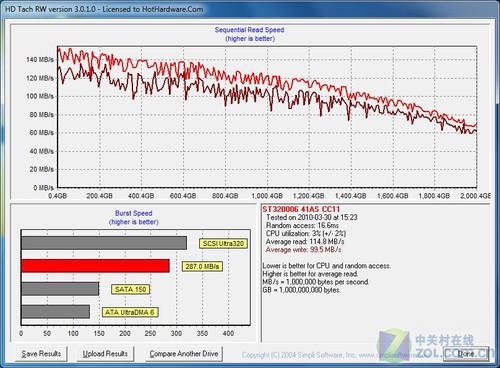Viewport: 500px width, 368px height.
Task: Click the burst axis value 400
Action: 228,333
